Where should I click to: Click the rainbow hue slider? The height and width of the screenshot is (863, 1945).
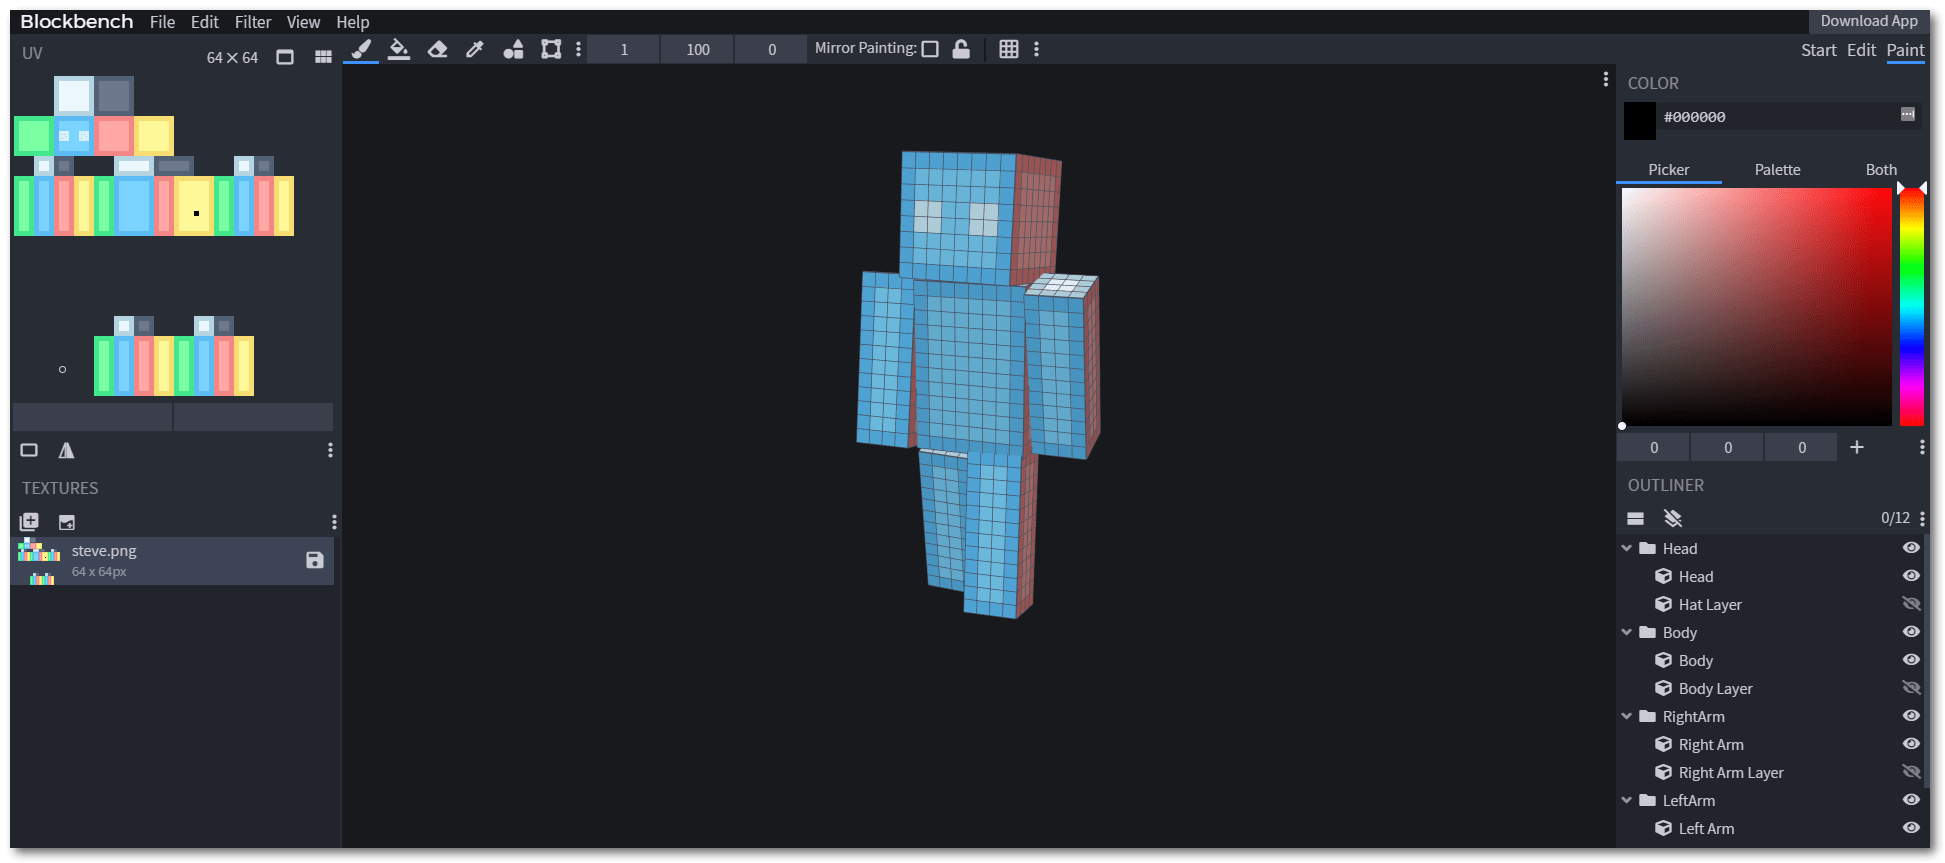[x=1912, y=306]
